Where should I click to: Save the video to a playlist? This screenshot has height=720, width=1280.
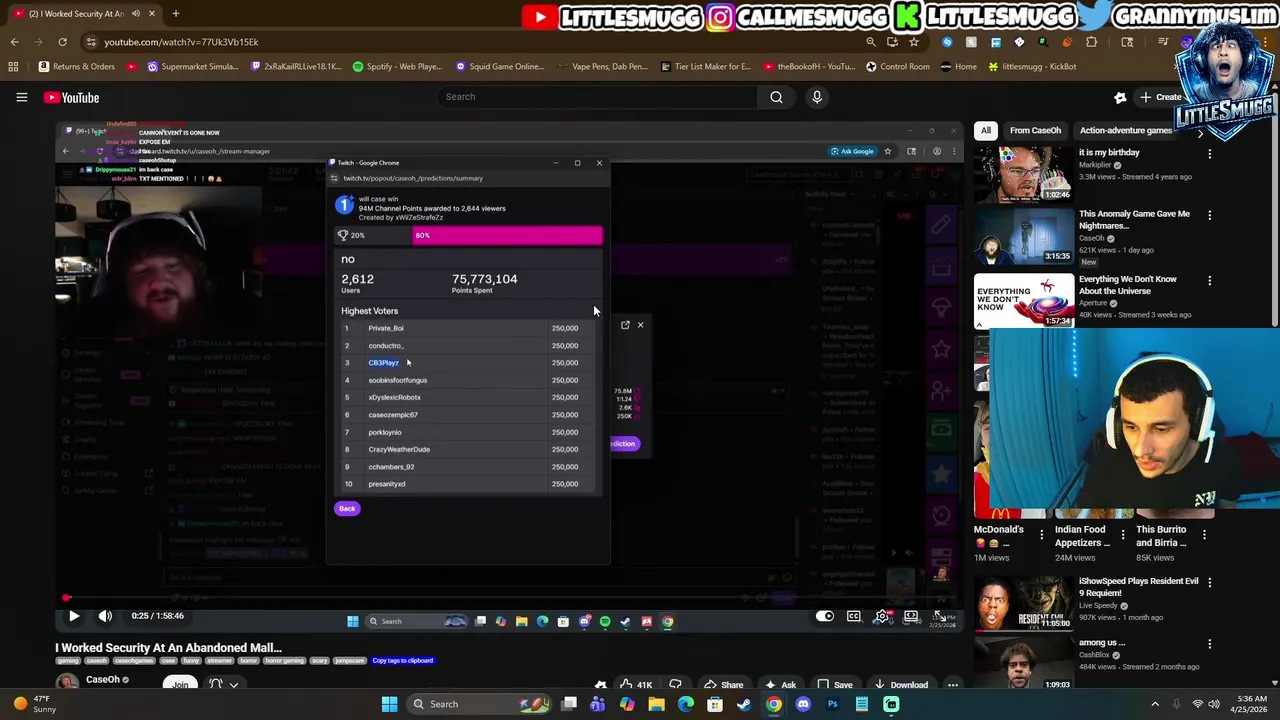834,685
